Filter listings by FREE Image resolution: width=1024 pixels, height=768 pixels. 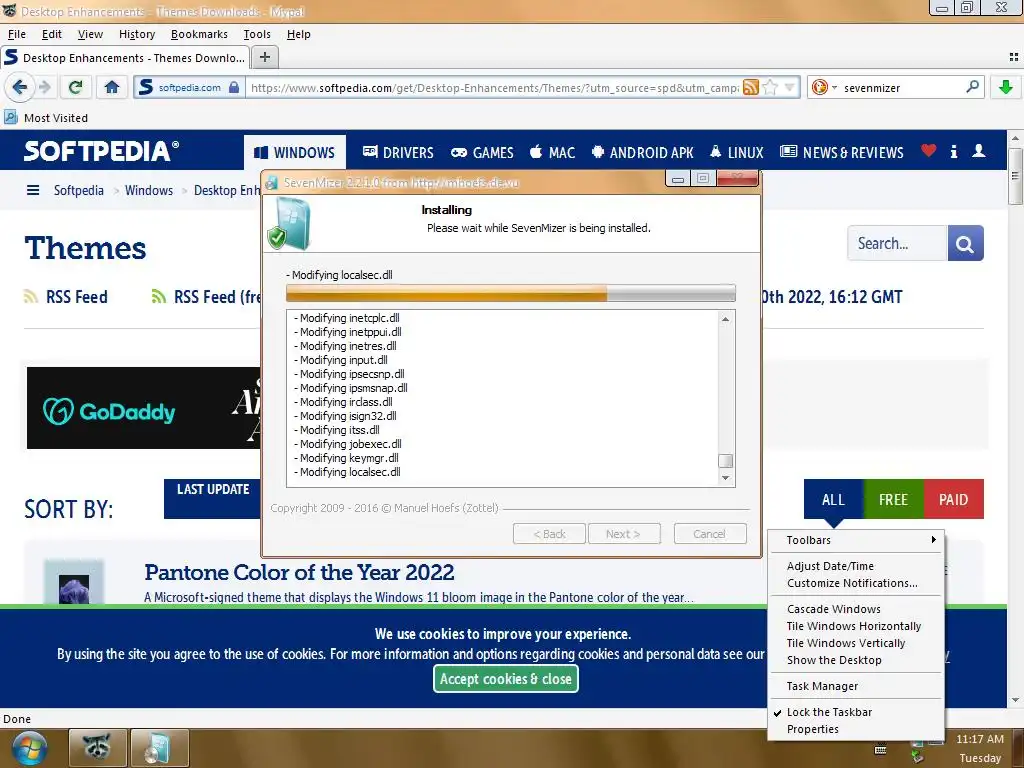click(x=893, y=499)
